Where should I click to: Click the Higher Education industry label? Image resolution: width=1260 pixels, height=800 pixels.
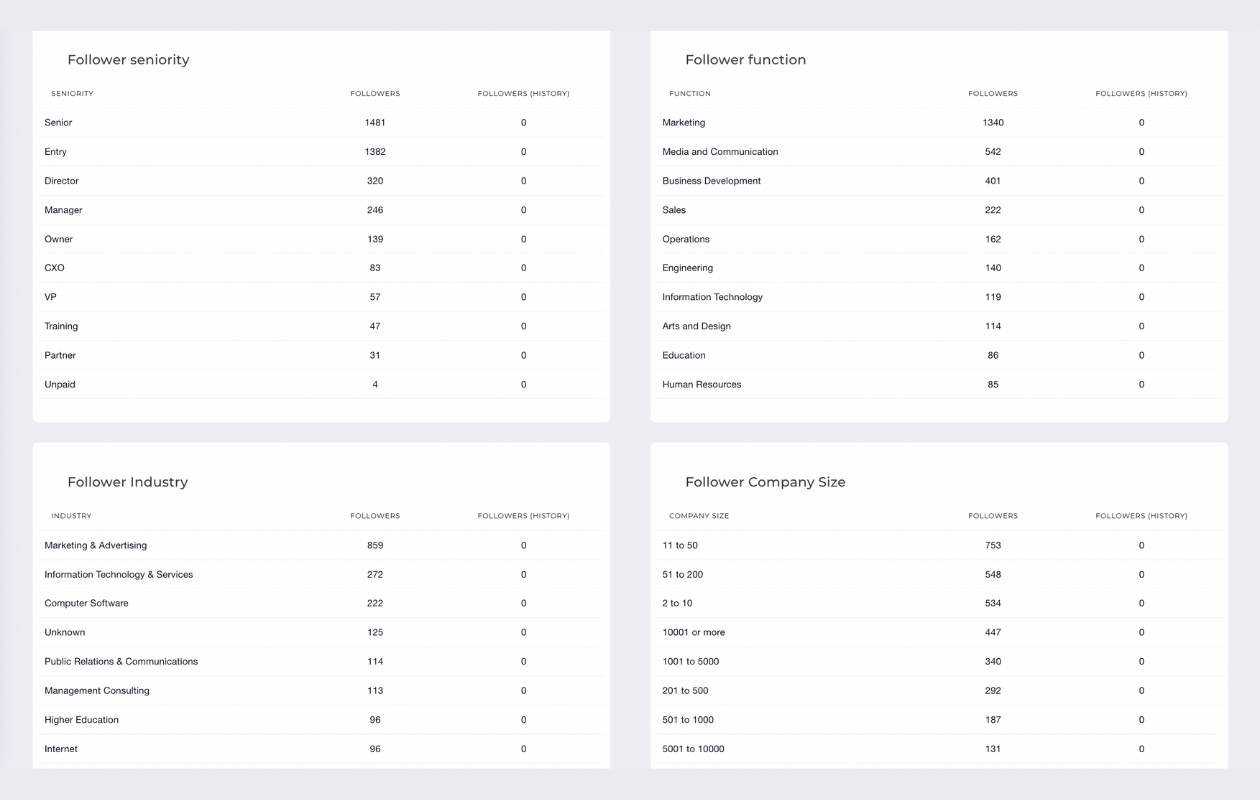pyautogui.click(x=81, y=720)
